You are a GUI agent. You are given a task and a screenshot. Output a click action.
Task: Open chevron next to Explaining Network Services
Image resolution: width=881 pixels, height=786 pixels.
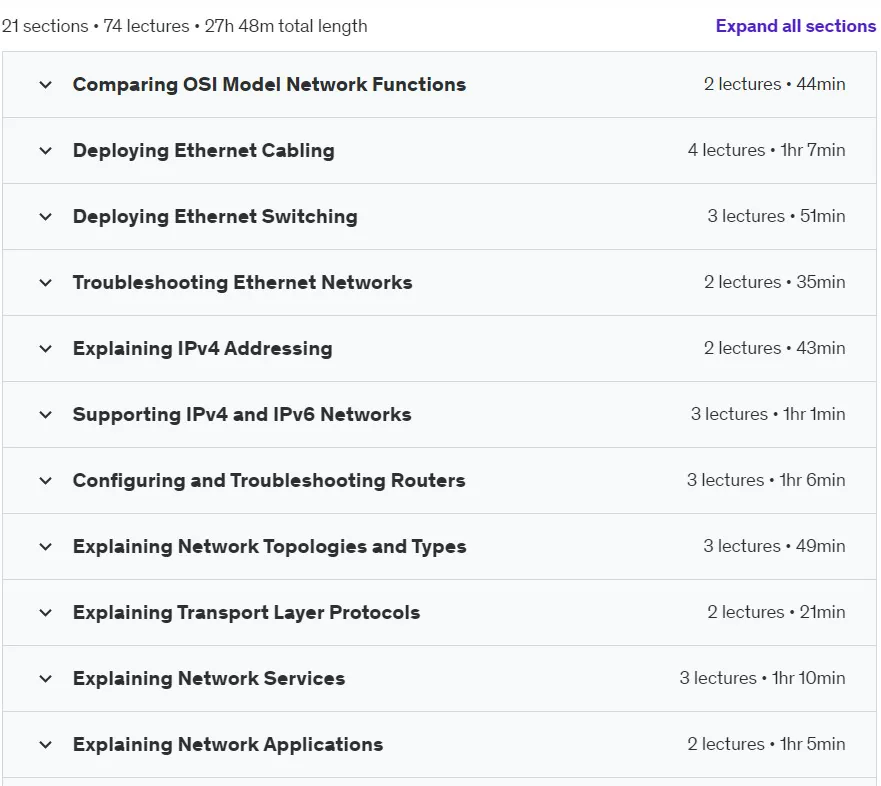[x=46, y=679]
